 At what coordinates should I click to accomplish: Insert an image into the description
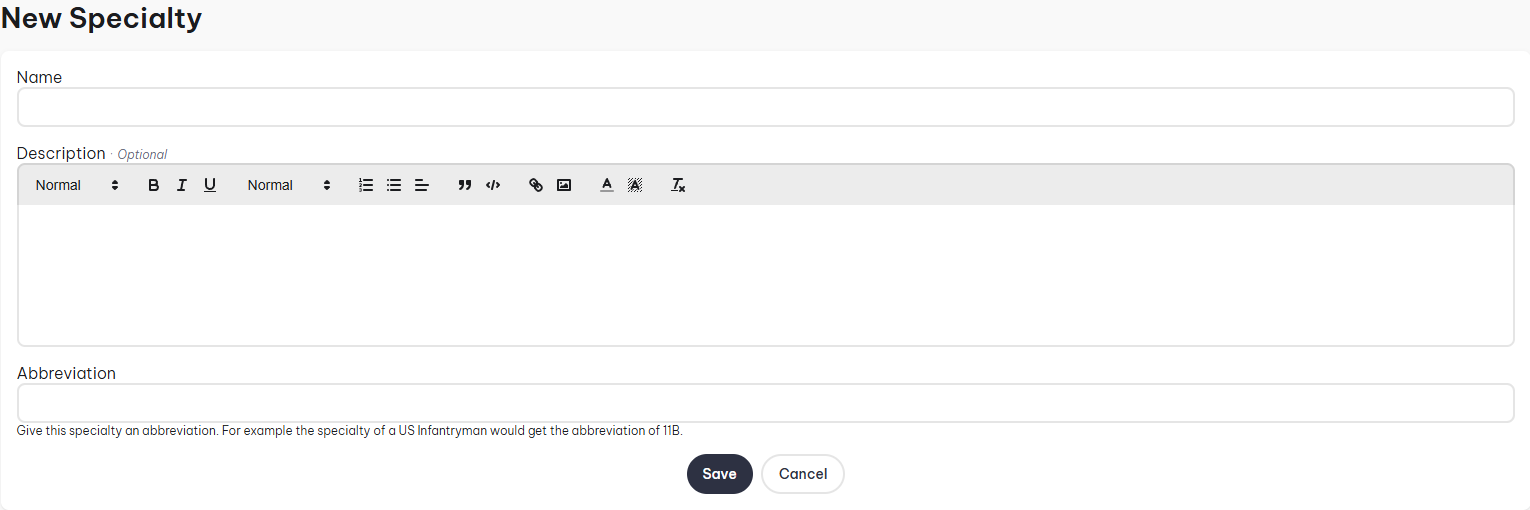(564, 185)
